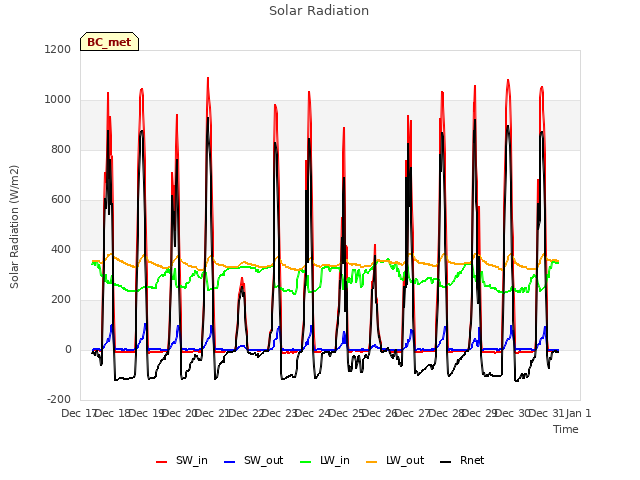Image resolution: width=640 pixels, height=480 pixels.
Task: Click the Solar Radiation (W/m2) y-axis title
Action: tap(14, 227)
